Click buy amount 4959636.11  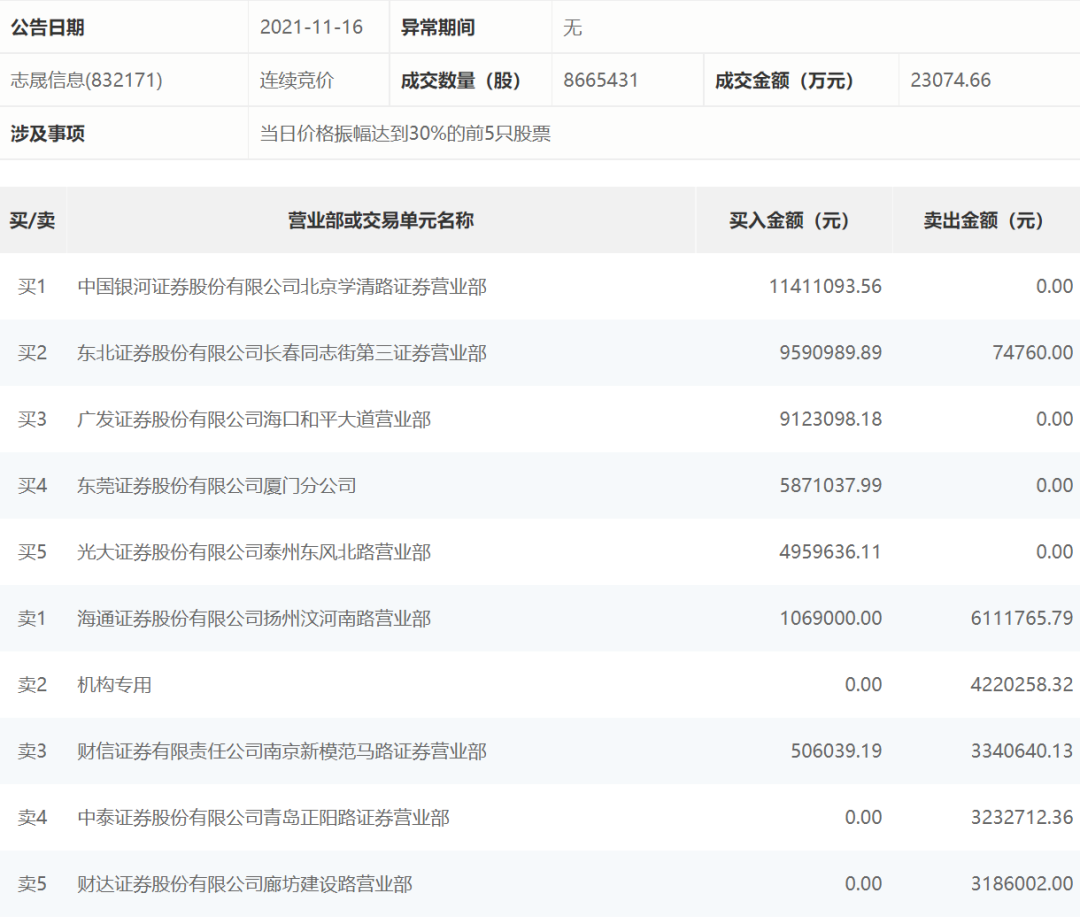tap(831, 552)
